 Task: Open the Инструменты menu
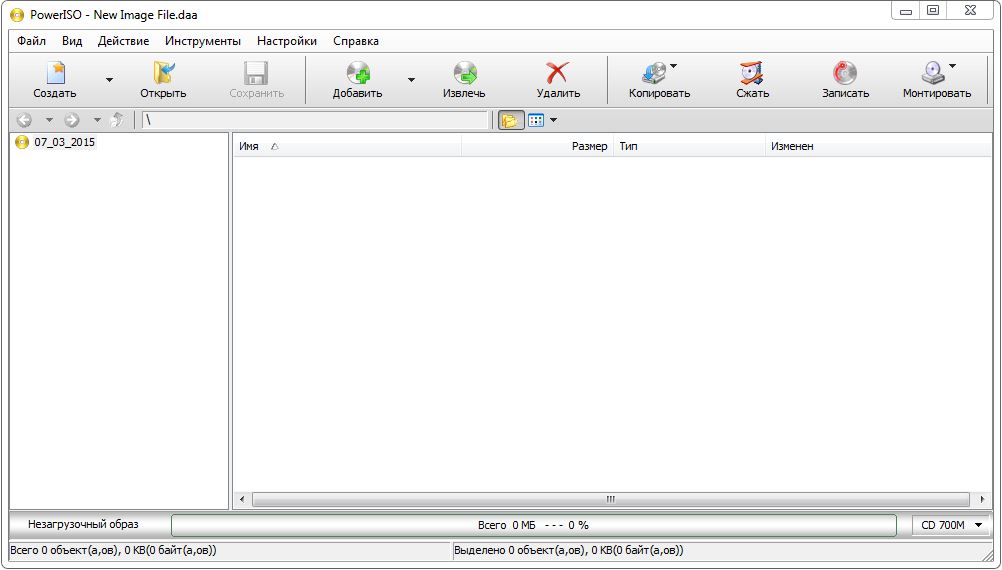point(203,41)
